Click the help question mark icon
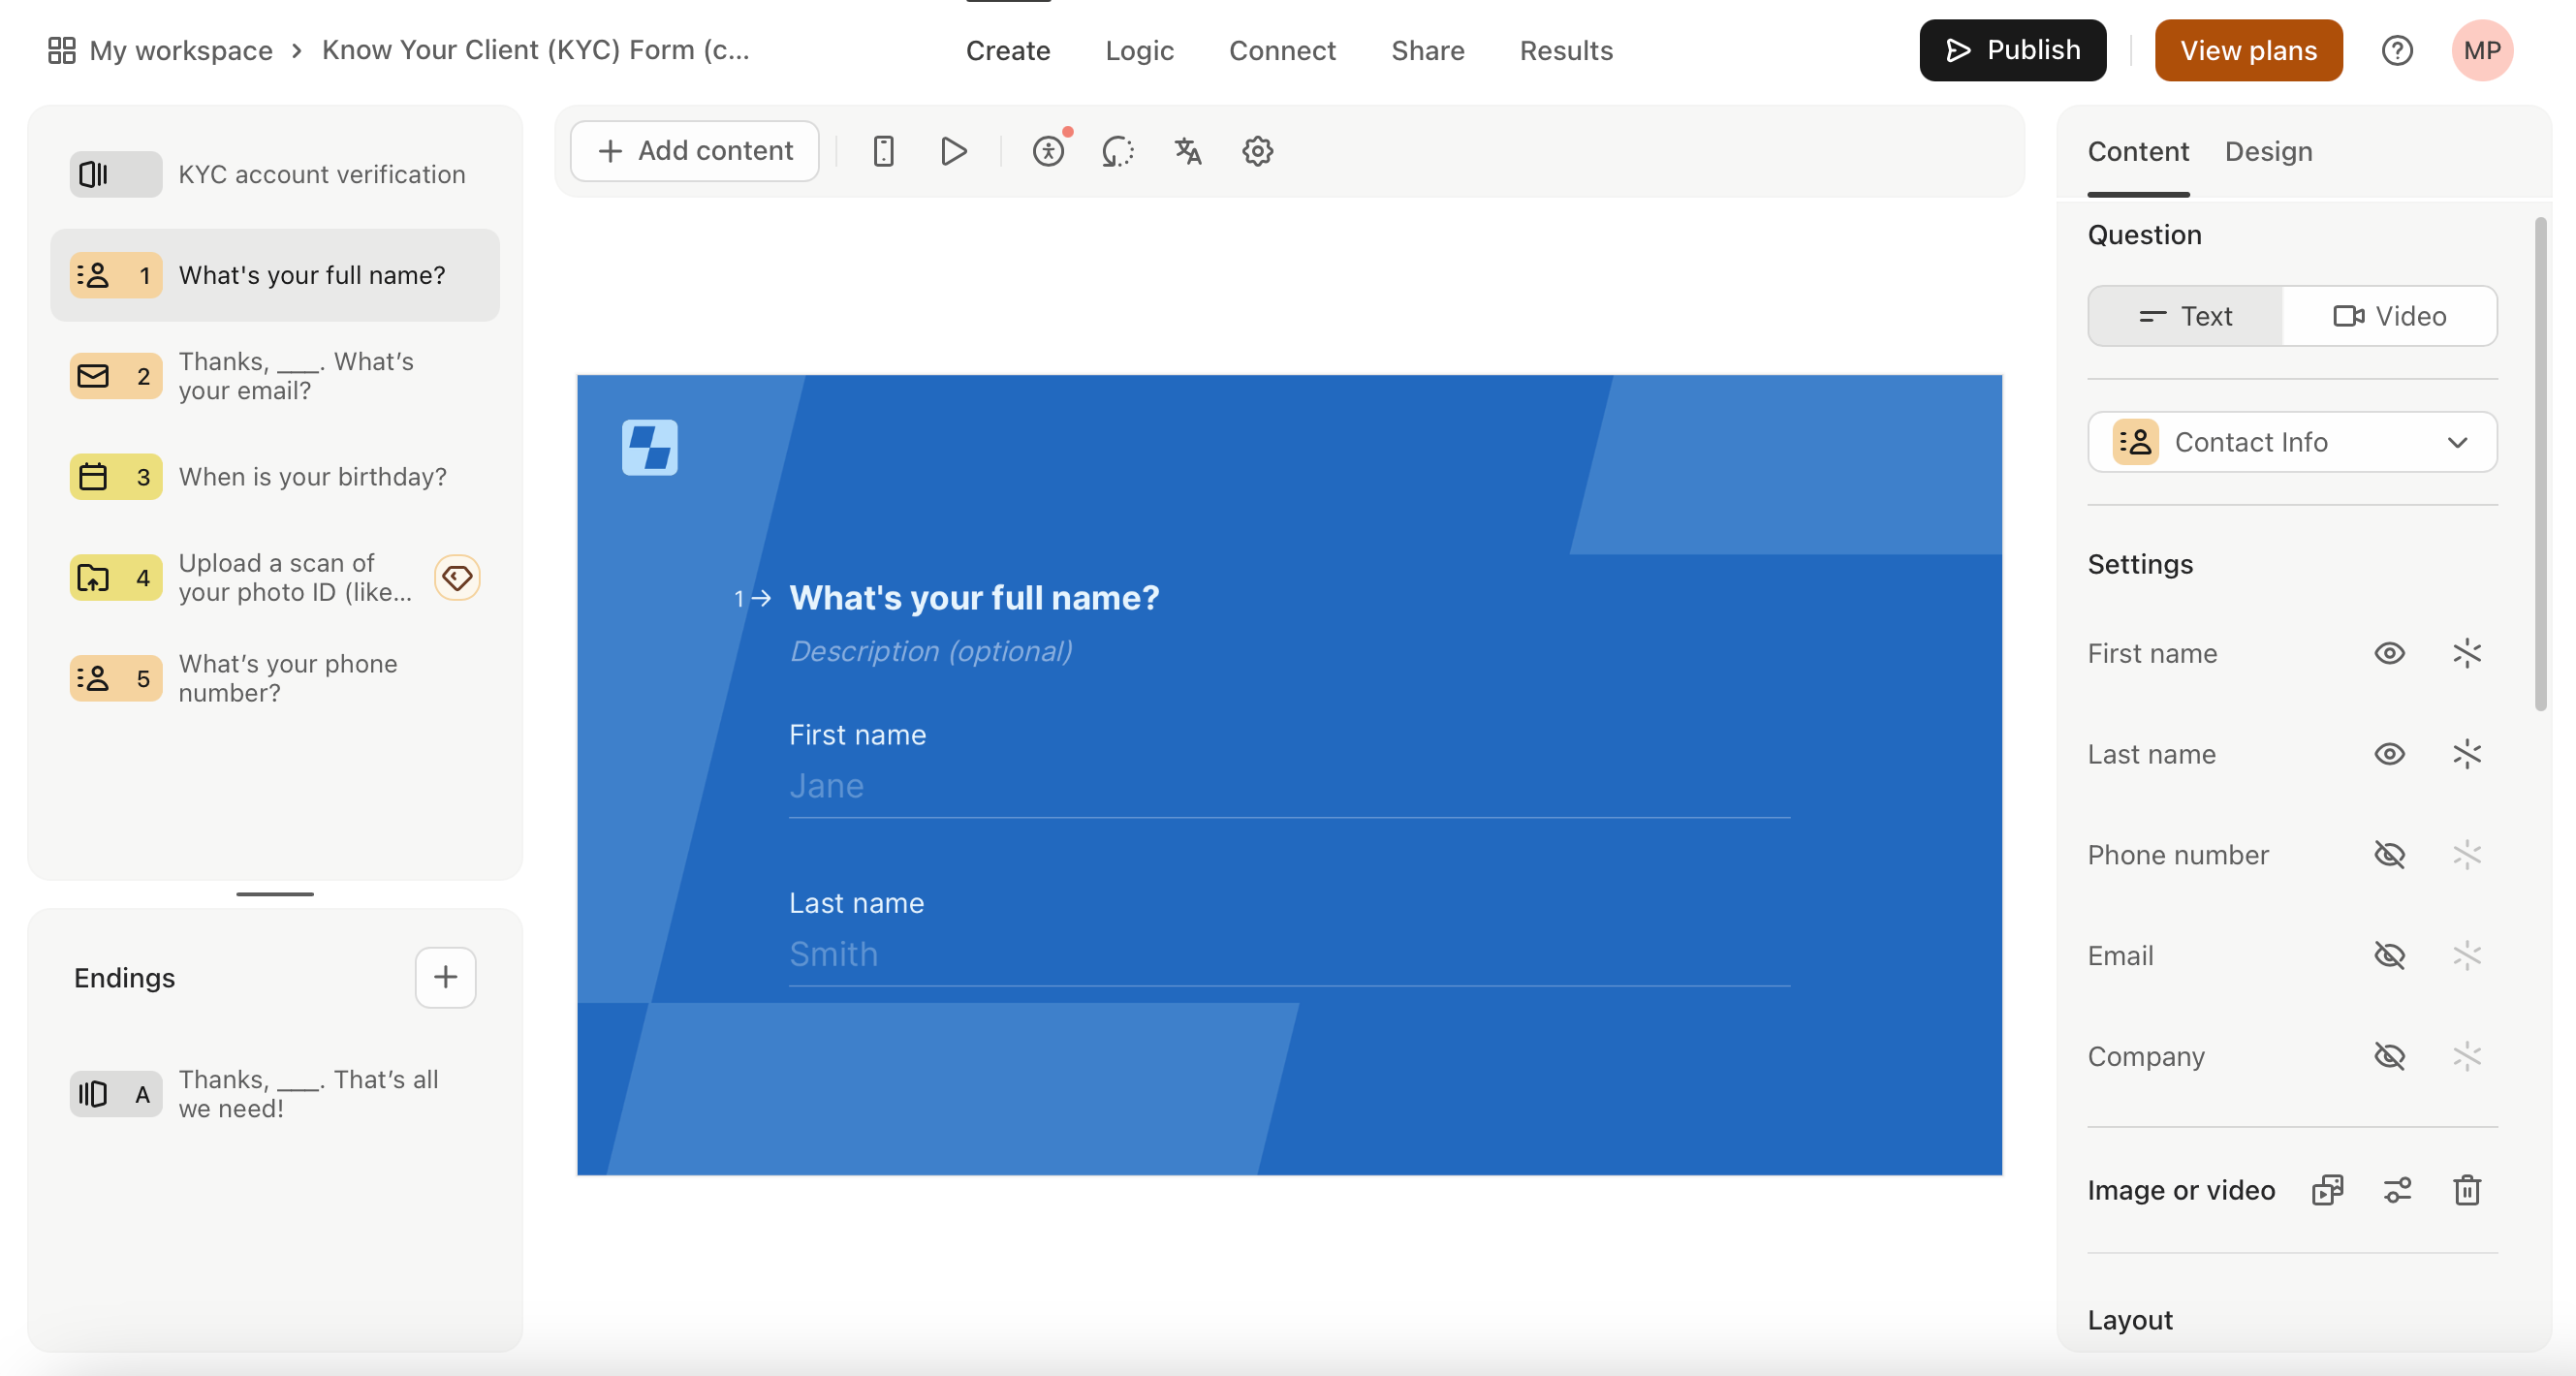This screenshot has height=1376, width=2576. pyautogui.click(x=2396, y=50)
